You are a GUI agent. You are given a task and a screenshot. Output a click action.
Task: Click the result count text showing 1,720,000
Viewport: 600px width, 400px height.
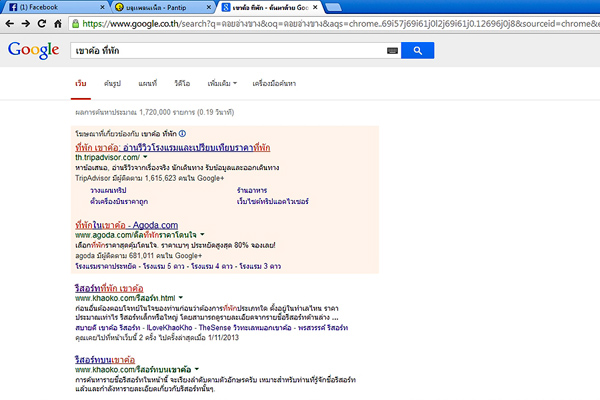(155, 112)
